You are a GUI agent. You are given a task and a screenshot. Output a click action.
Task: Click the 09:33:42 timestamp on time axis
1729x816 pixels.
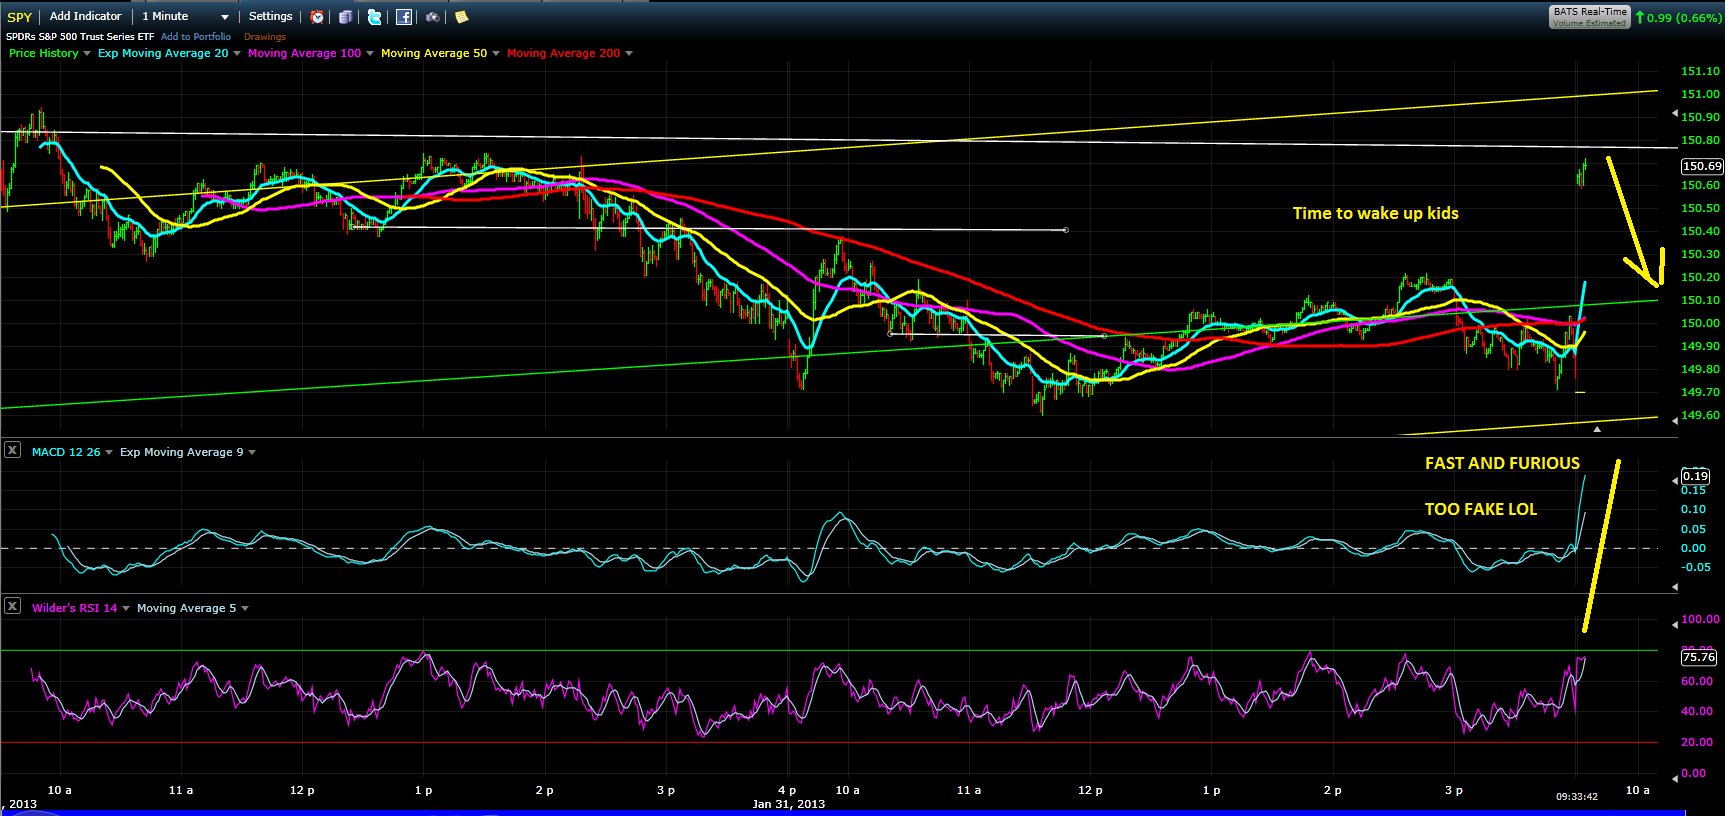point(1577,797)
